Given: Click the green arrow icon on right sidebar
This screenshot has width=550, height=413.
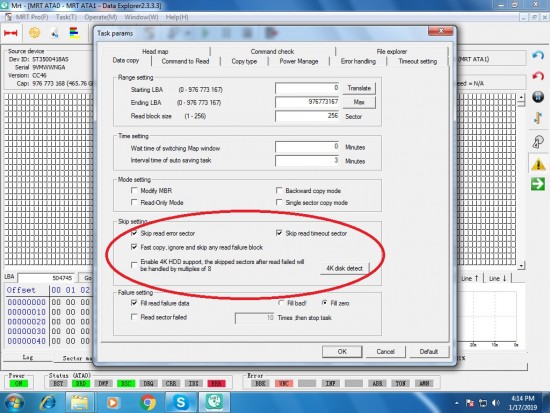Looking at the screenshot, I should point(538,184).
